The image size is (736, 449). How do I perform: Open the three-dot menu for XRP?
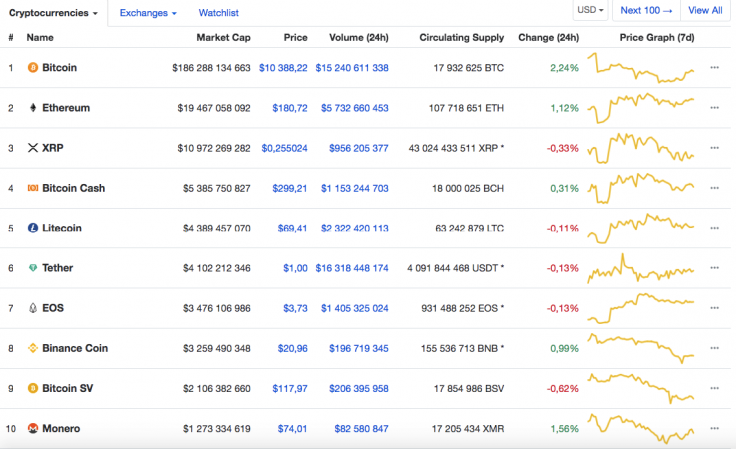pyautogui.click(x=714, y=148)
